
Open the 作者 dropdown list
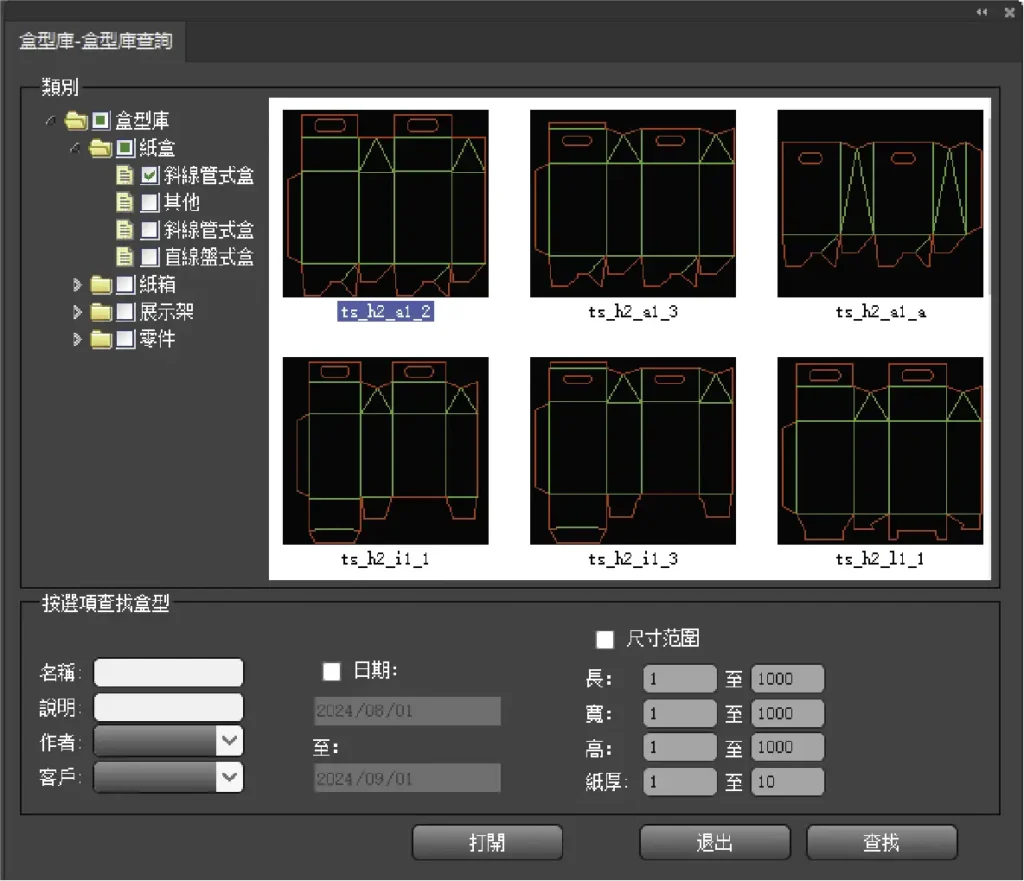pyautogui.click(x=229, y=741)
